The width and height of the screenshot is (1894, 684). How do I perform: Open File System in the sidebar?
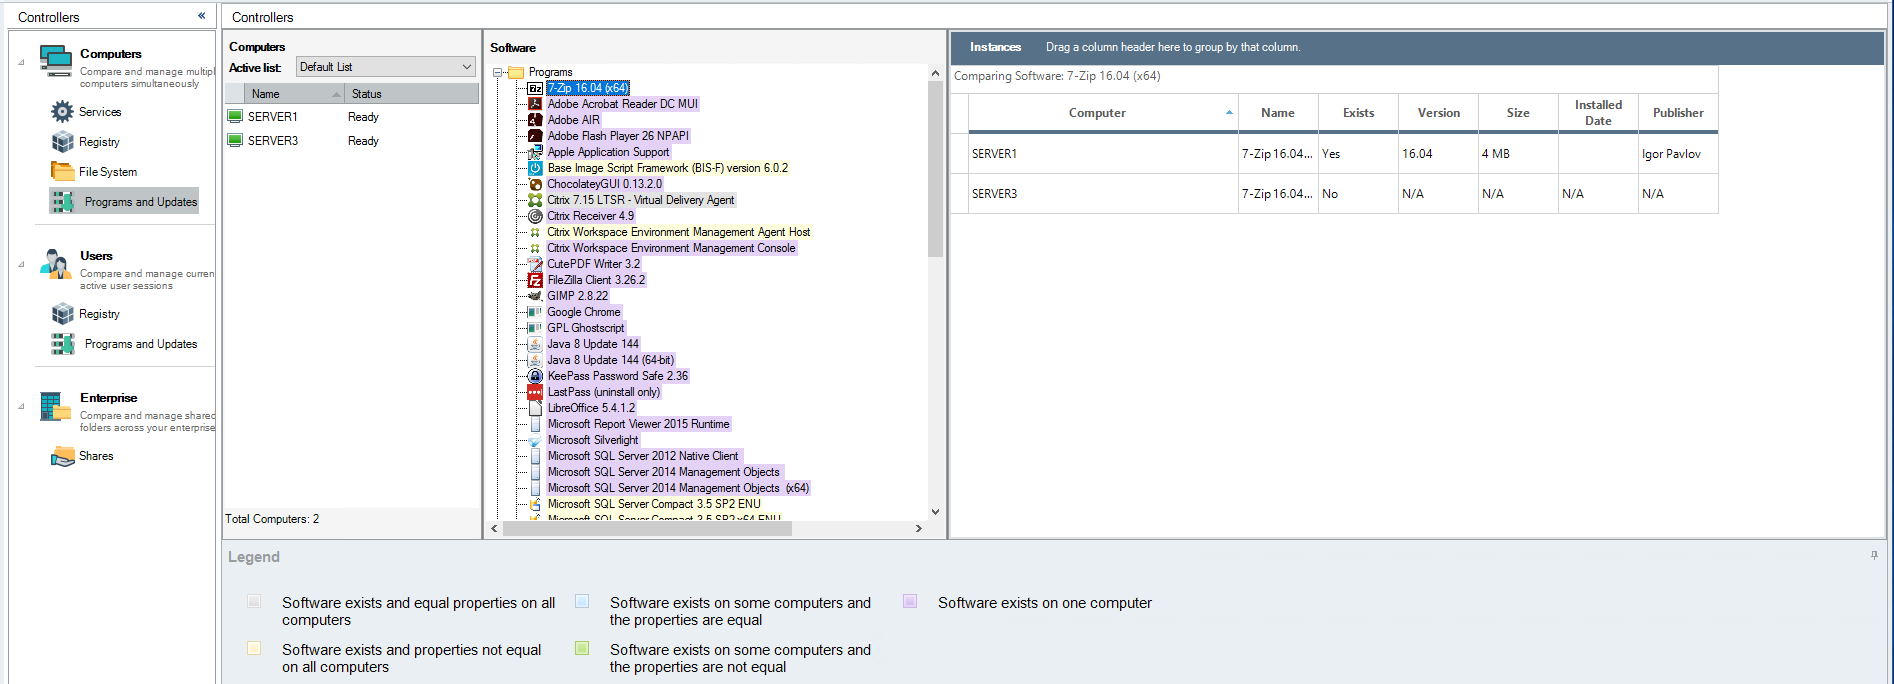[x=108, y=172]
